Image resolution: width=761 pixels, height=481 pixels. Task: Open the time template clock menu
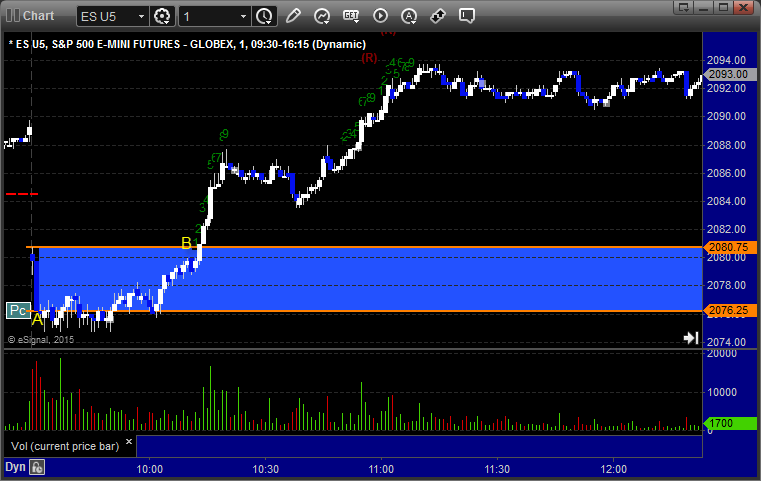pos(265,16)
